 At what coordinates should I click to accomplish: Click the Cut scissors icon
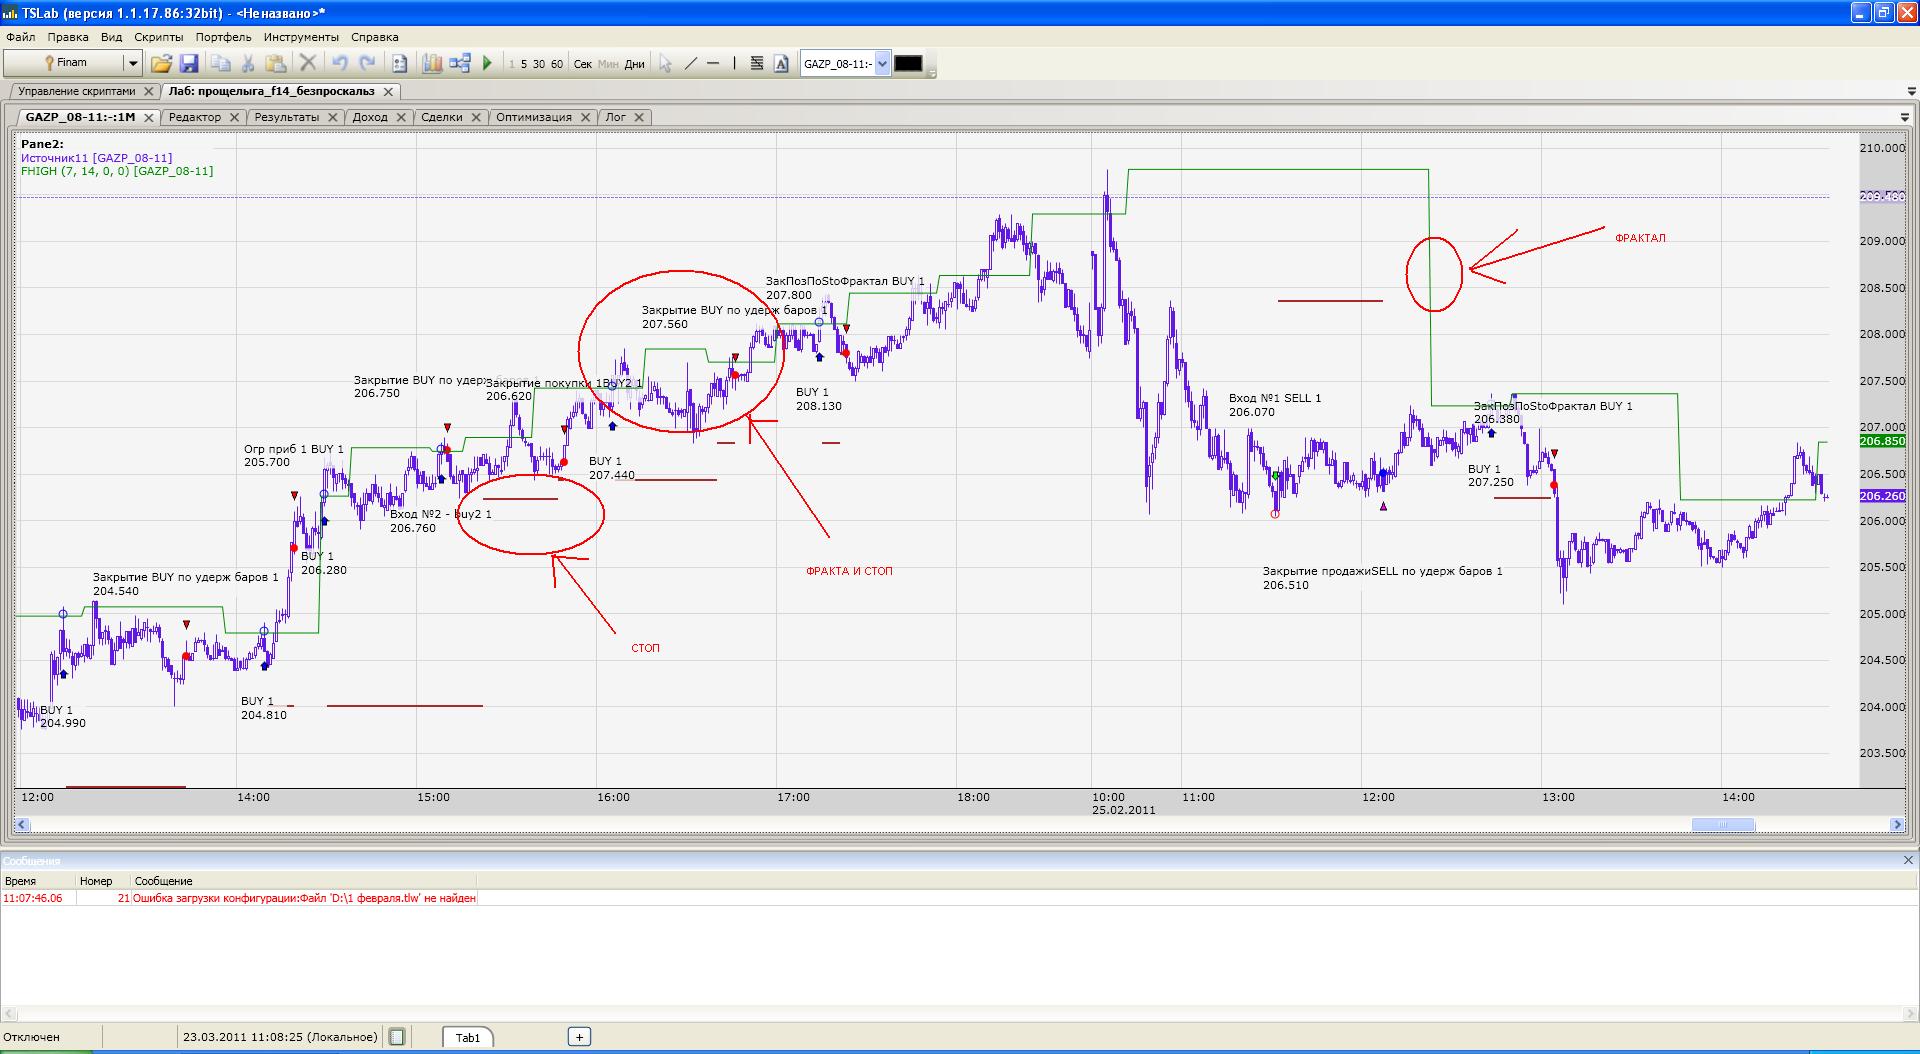249,63
